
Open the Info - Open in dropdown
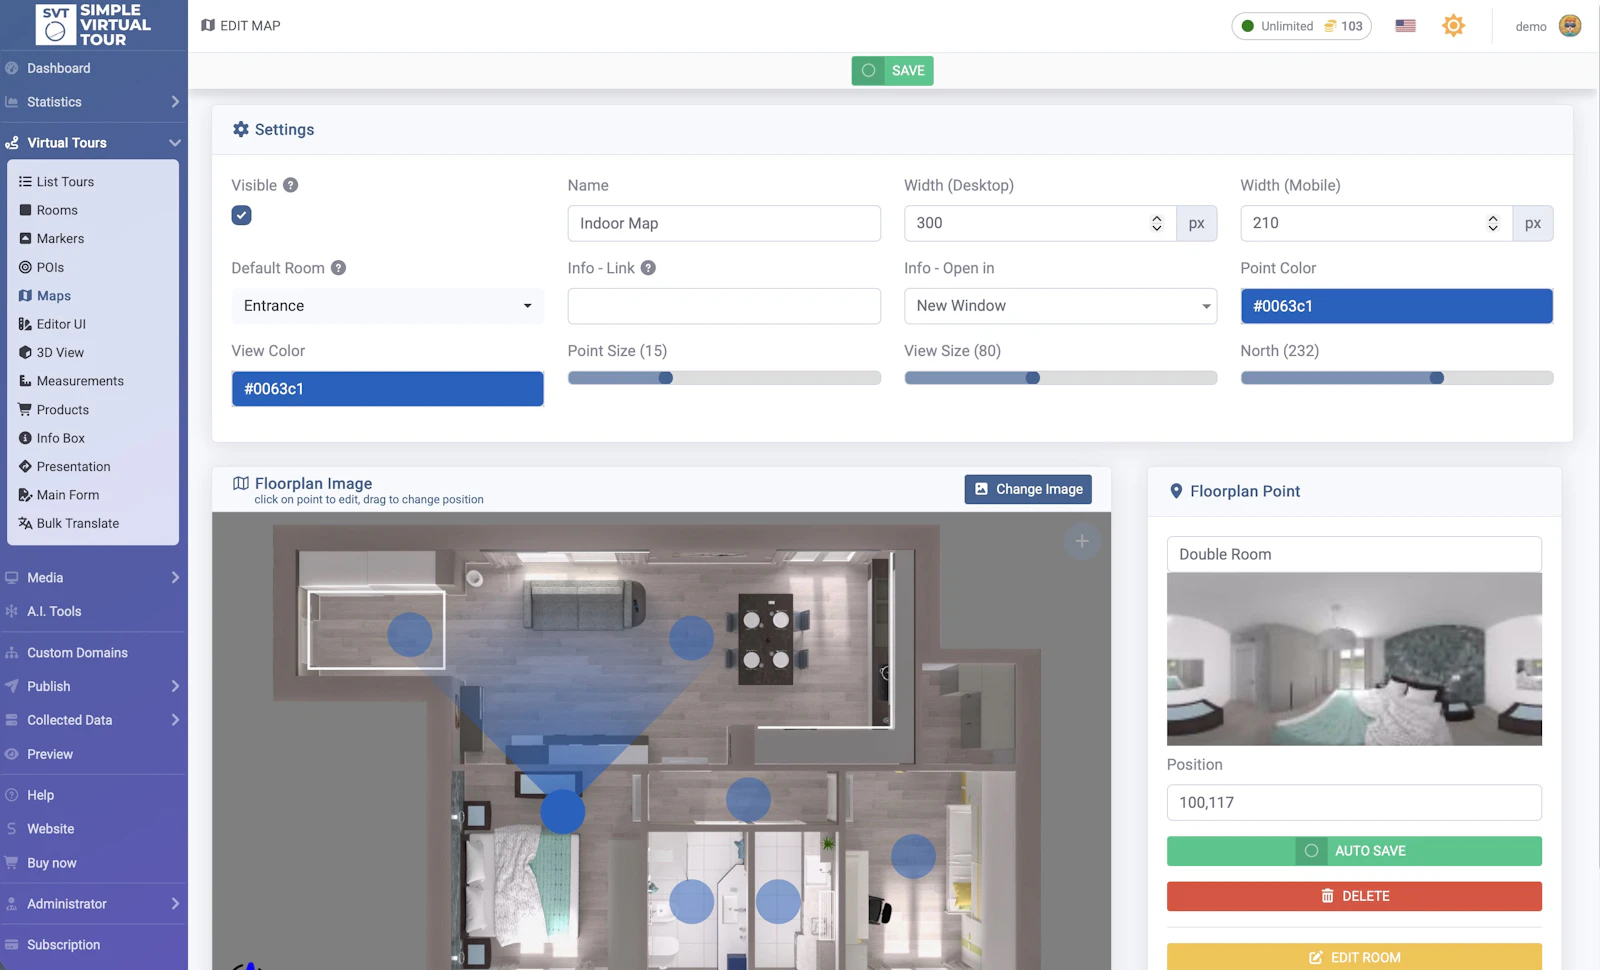click(1060, 306)
